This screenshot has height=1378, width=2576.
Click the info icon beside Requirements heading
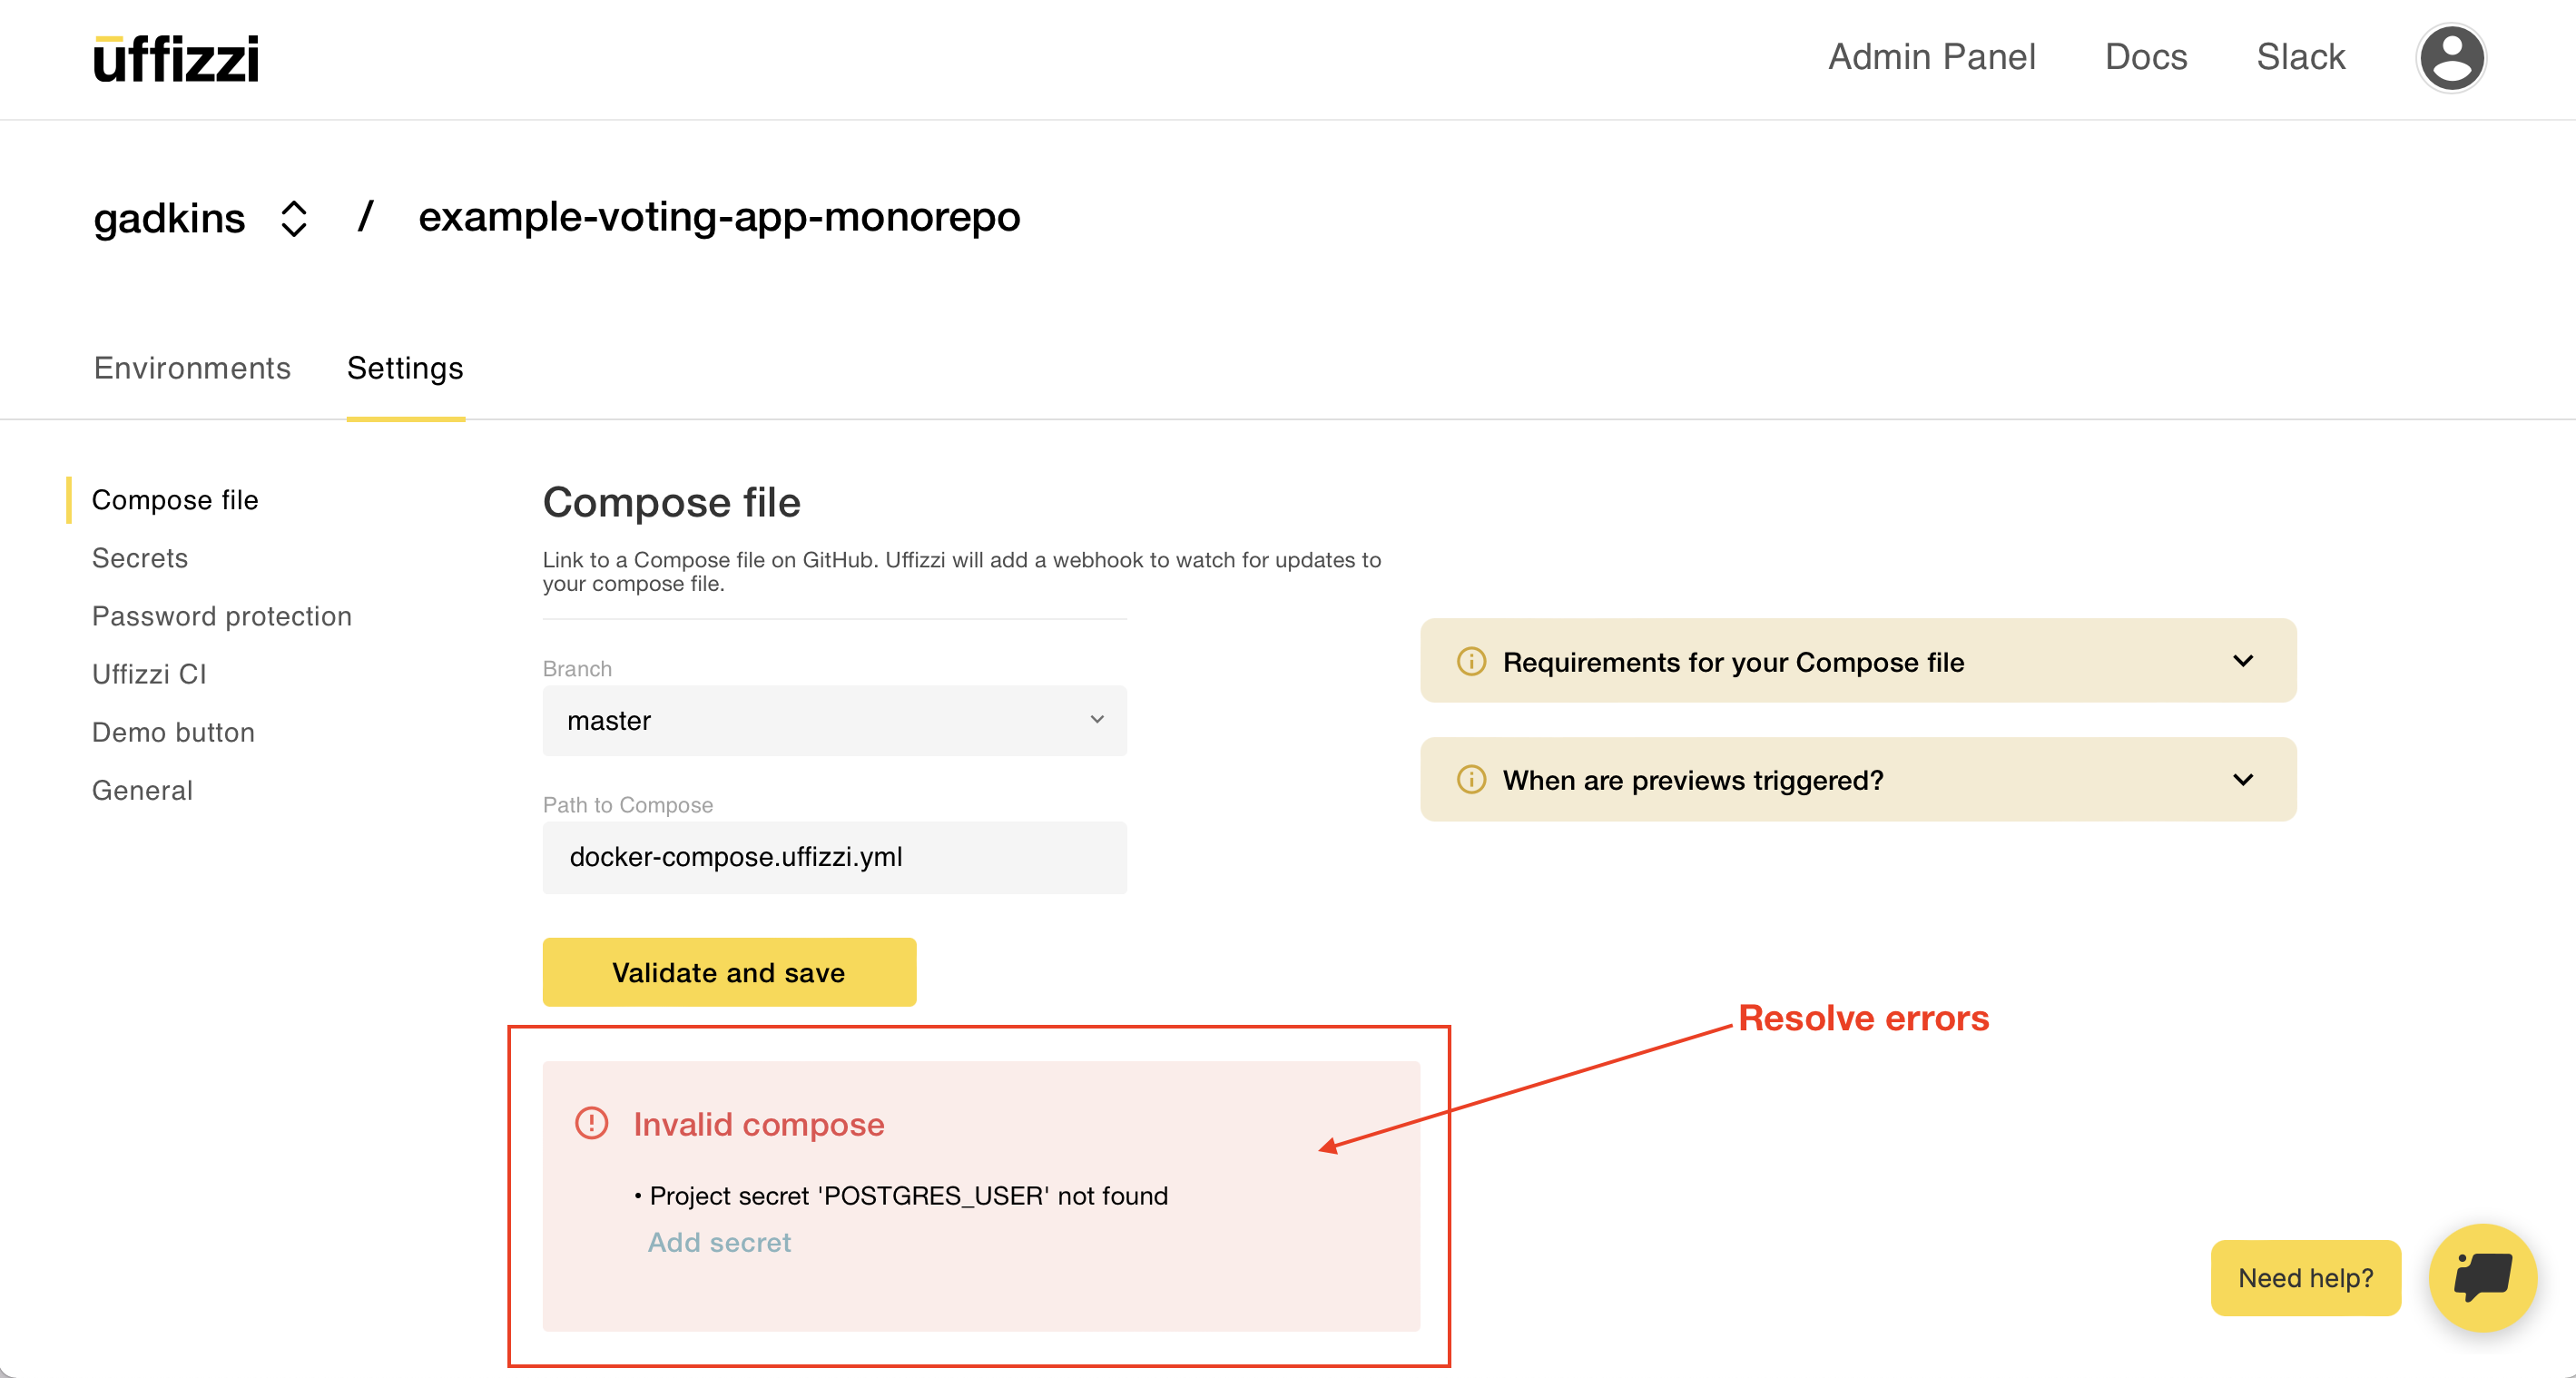pos(1471,661)
